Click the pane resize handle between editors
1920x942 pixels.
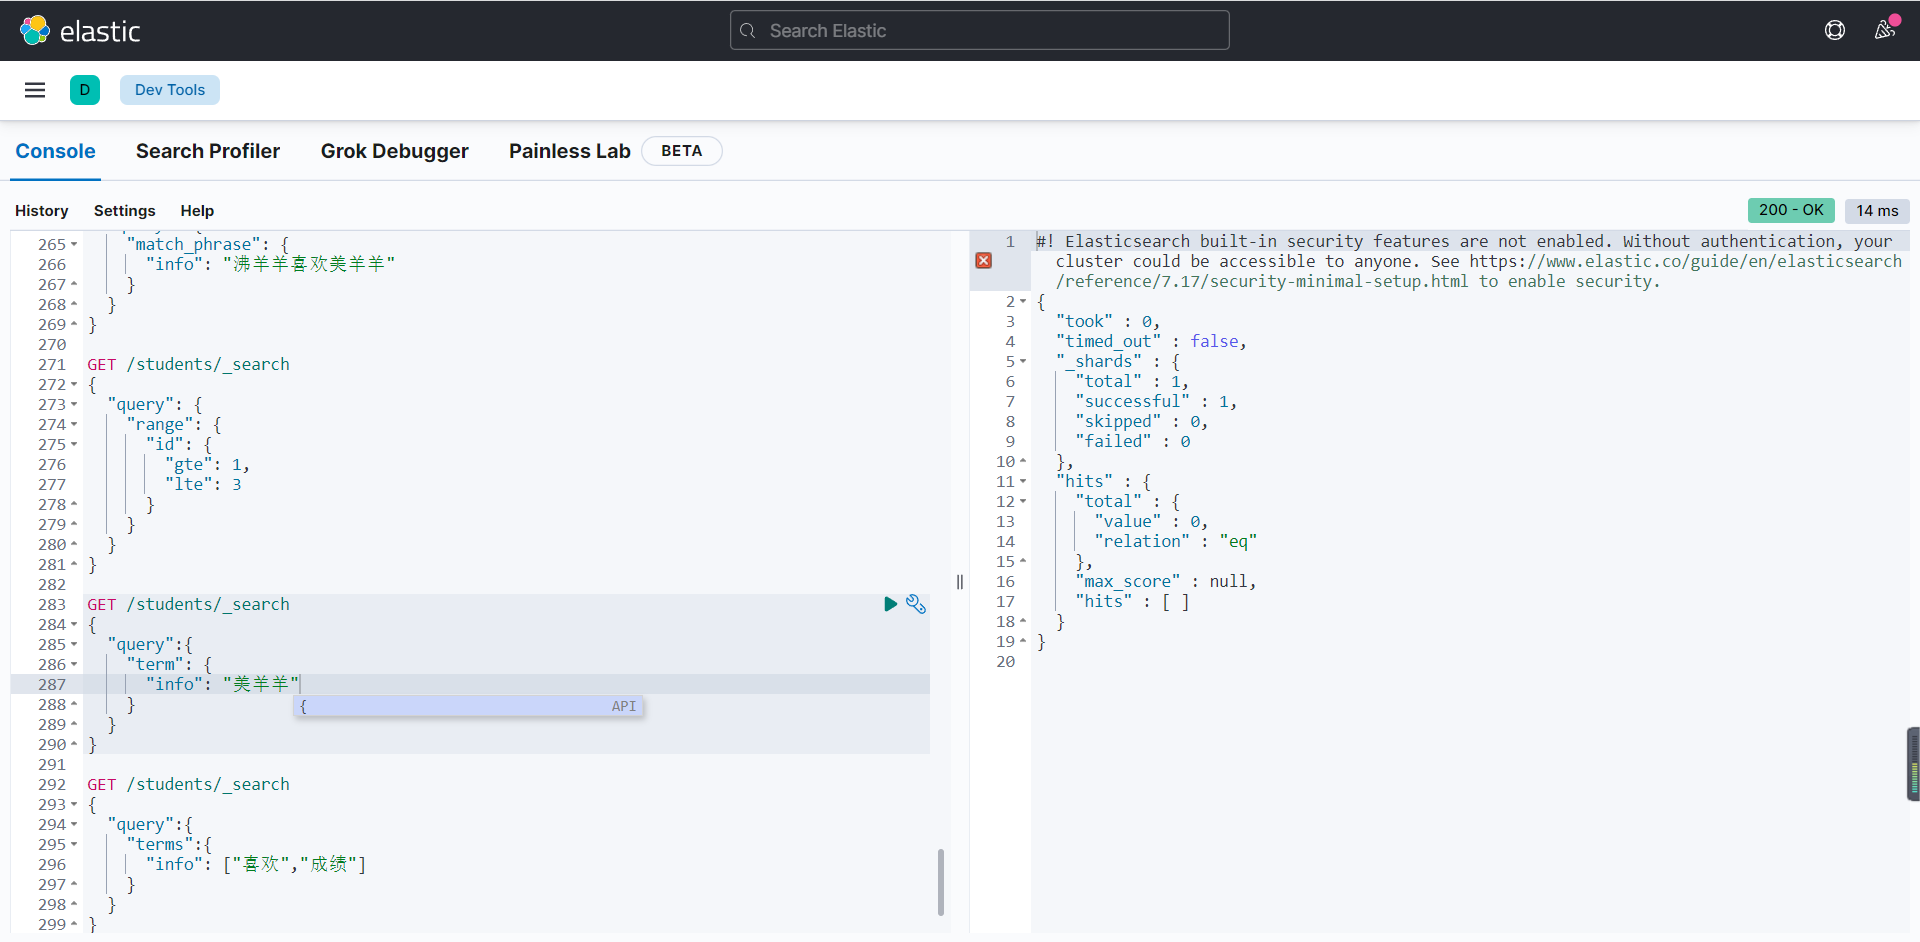[960, 582]
